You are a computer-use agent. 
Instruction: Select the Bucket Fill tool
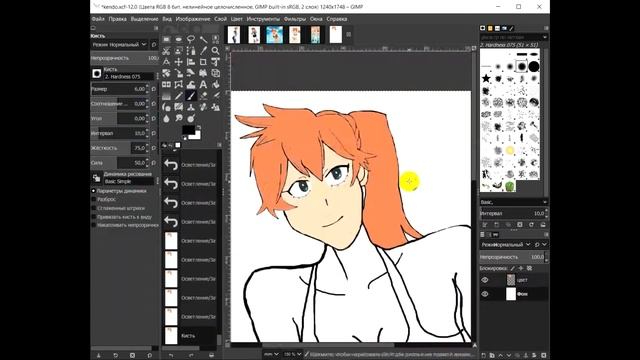[215, 84]
